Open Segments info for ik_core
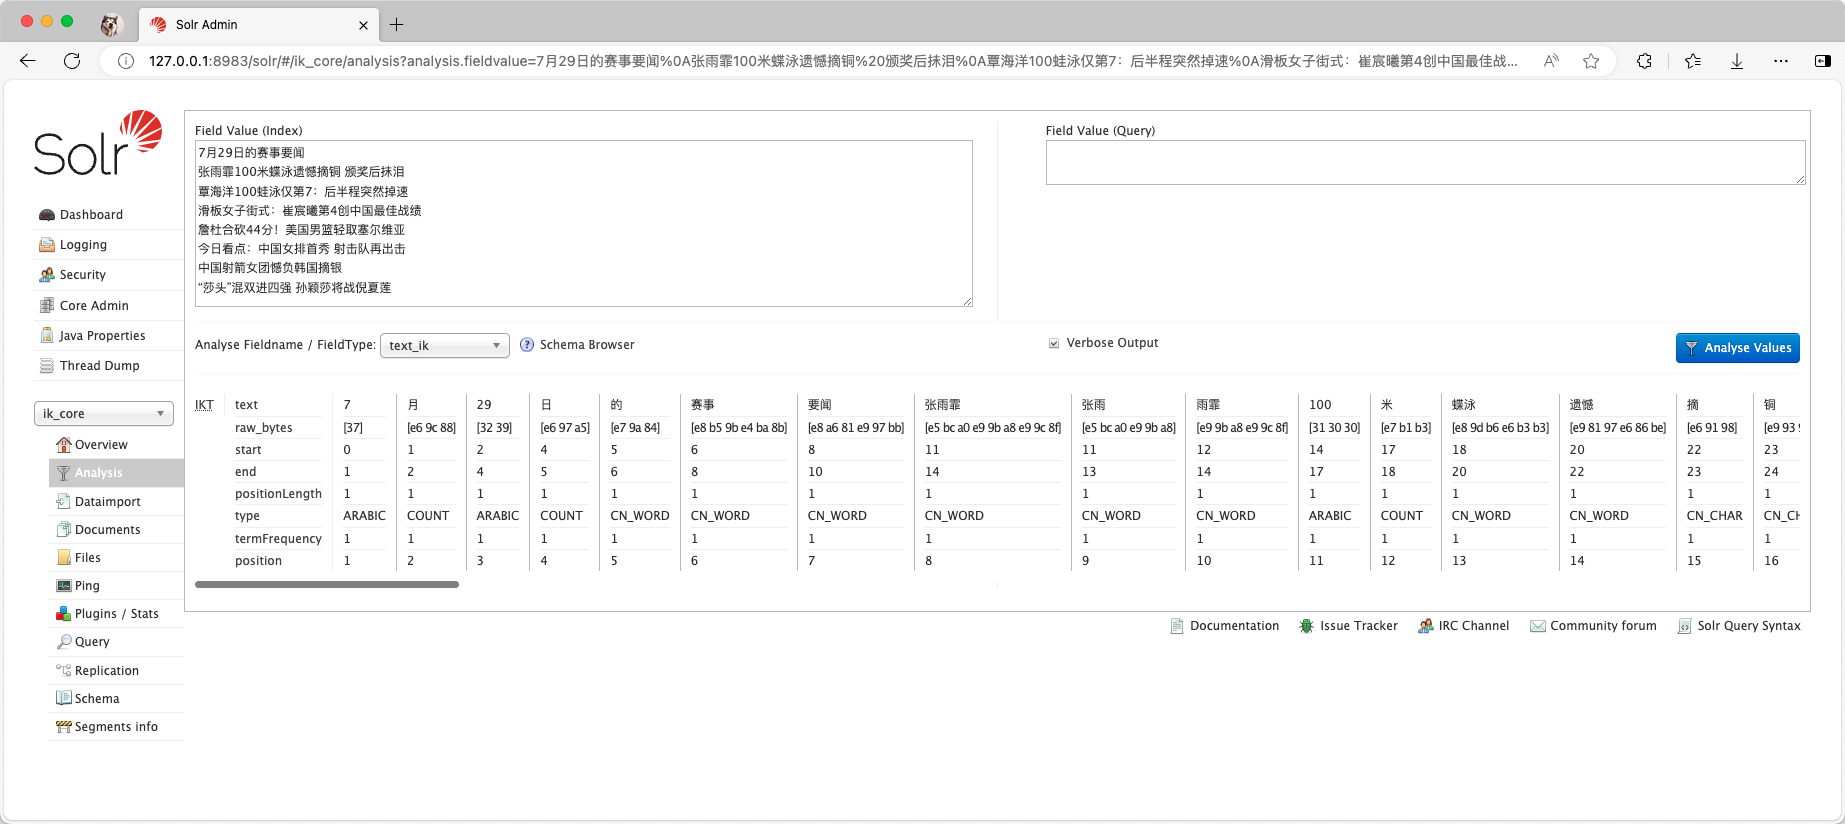This screenshot has width=1845, height=824. [116, 727]
